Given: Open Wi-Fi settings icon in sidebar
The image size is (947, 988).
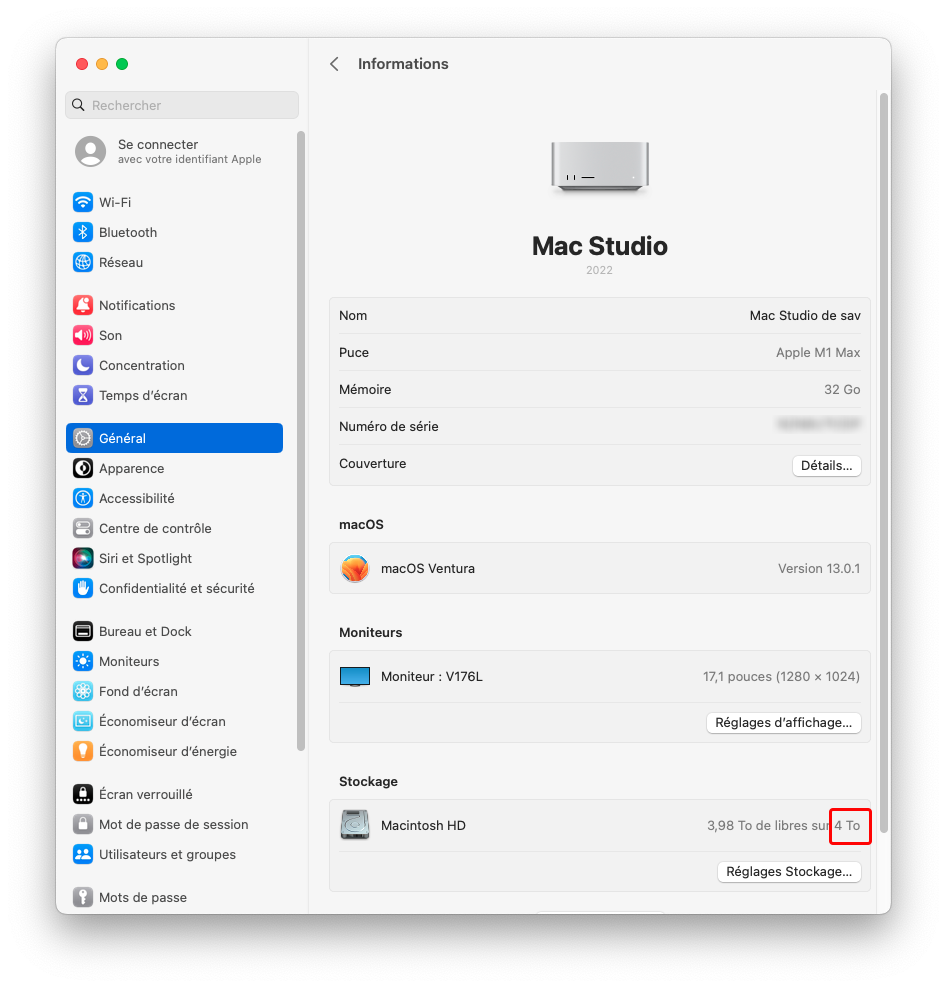Looking at the screenshot, I should pyautogui.click(x=83, y=202).
